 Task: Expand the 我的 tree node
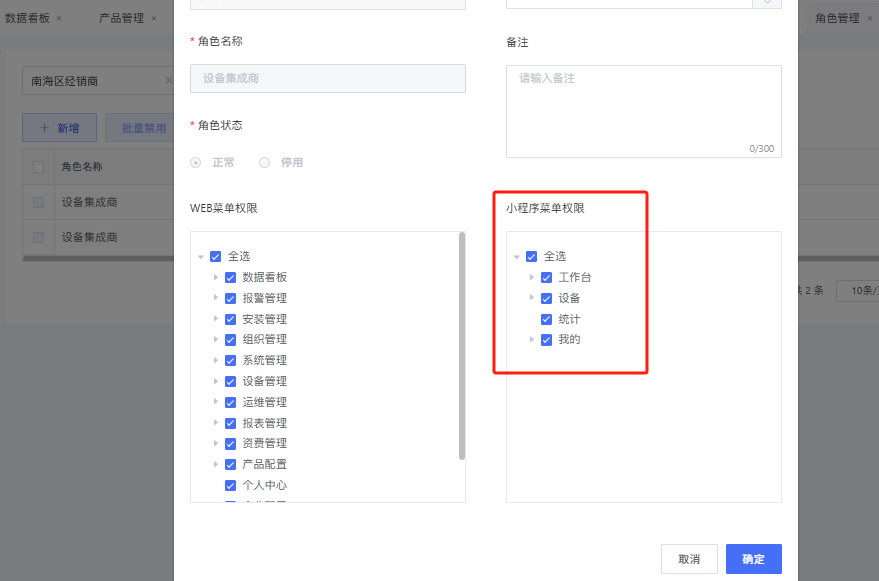[531, 340]
